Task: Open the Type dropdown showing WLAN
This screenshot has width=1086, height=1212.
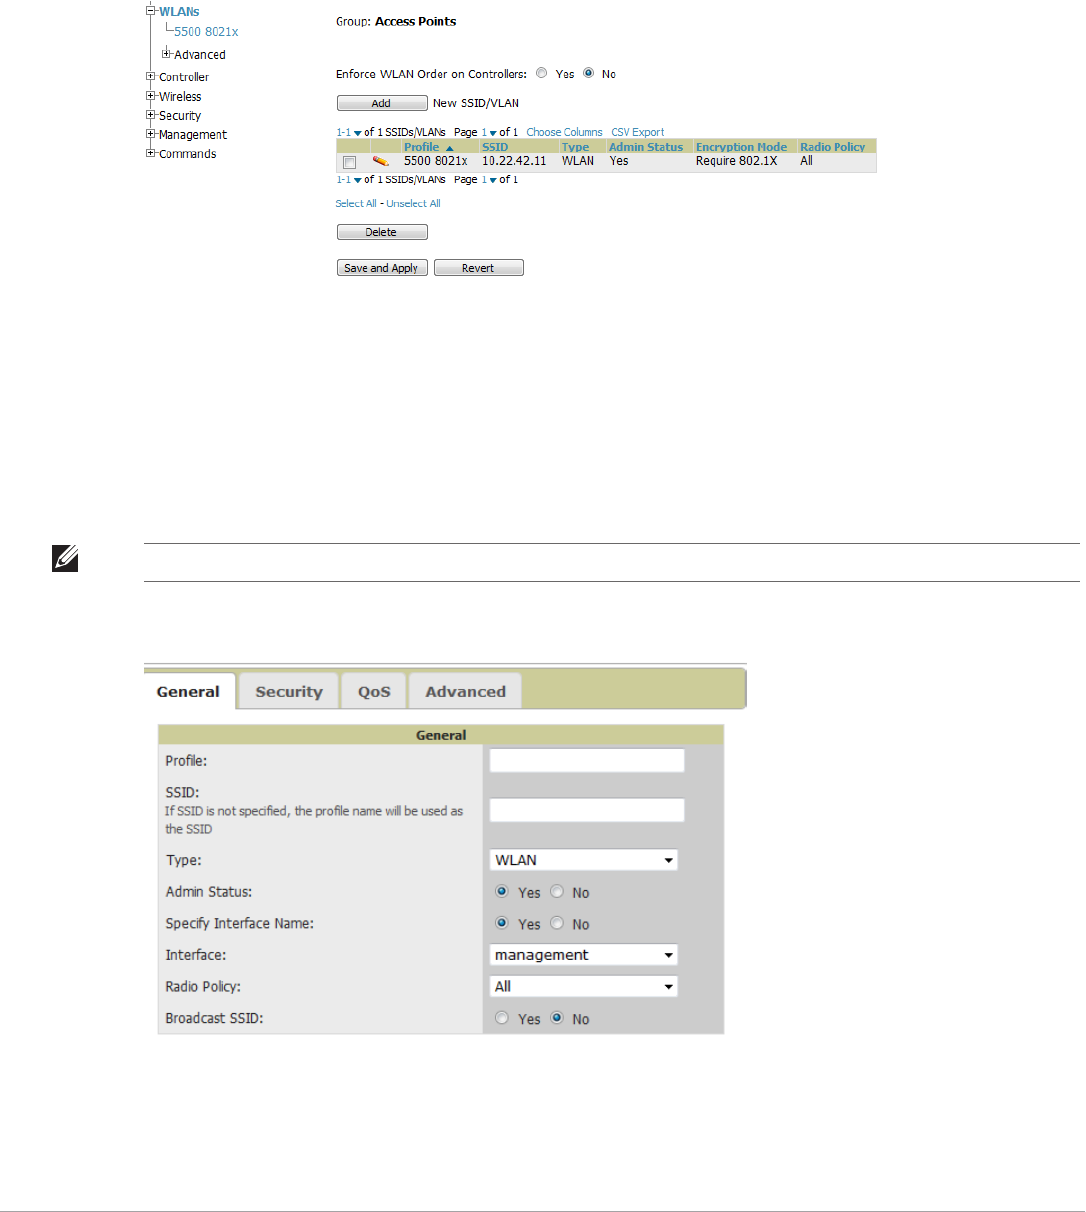Action: 584,860
